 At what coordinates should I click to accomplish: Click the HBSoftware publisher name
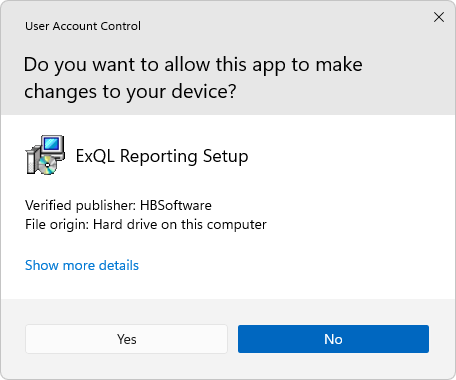[x=176, y=205]
